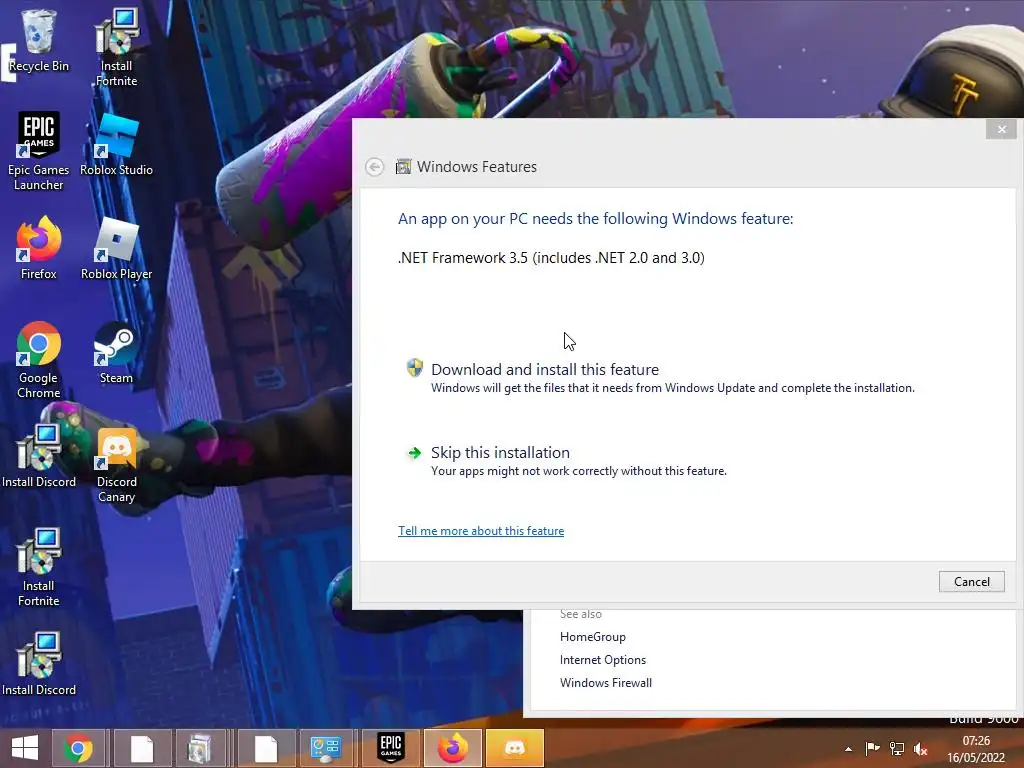Switch to Chrome in the taskbar

pos(78,748)
